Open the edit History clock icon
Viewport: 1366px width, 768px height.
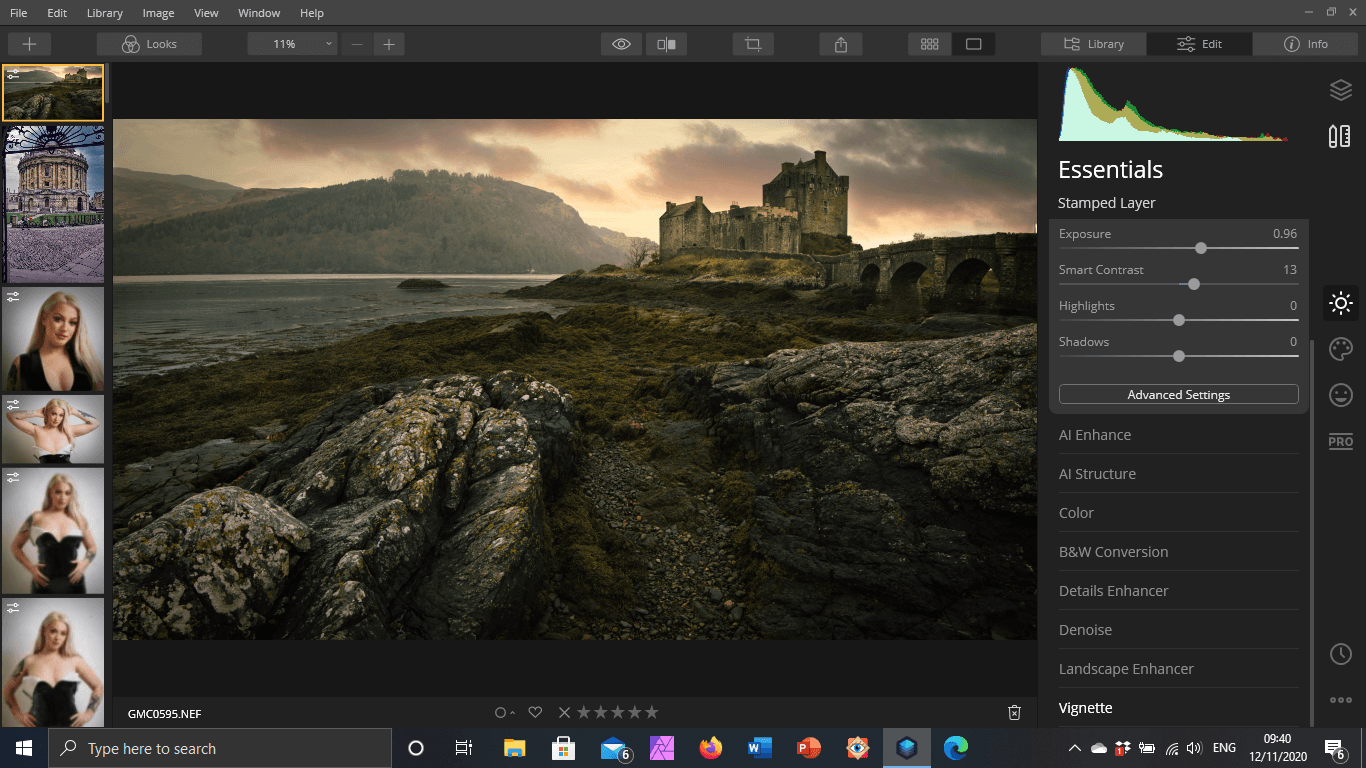[x=1340, y=654]
